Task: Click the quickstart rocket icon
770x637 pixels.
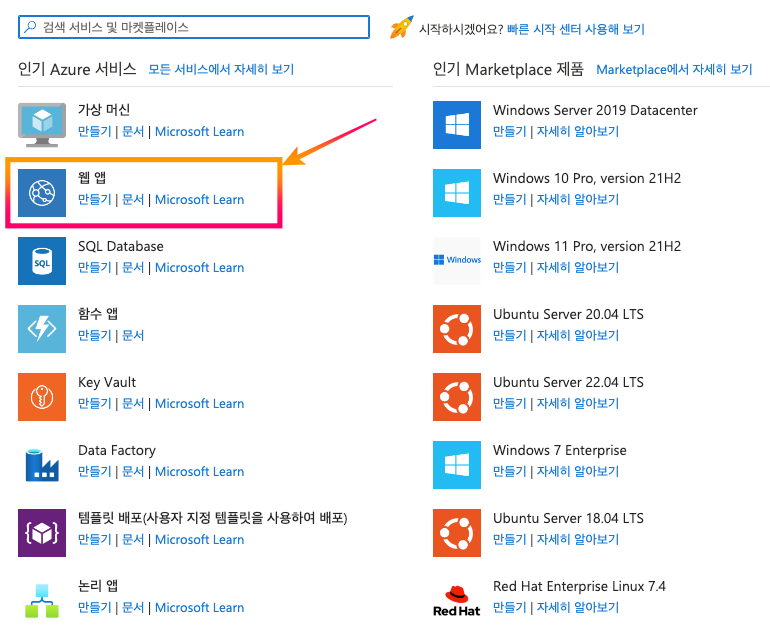Action: pos(402,27)
